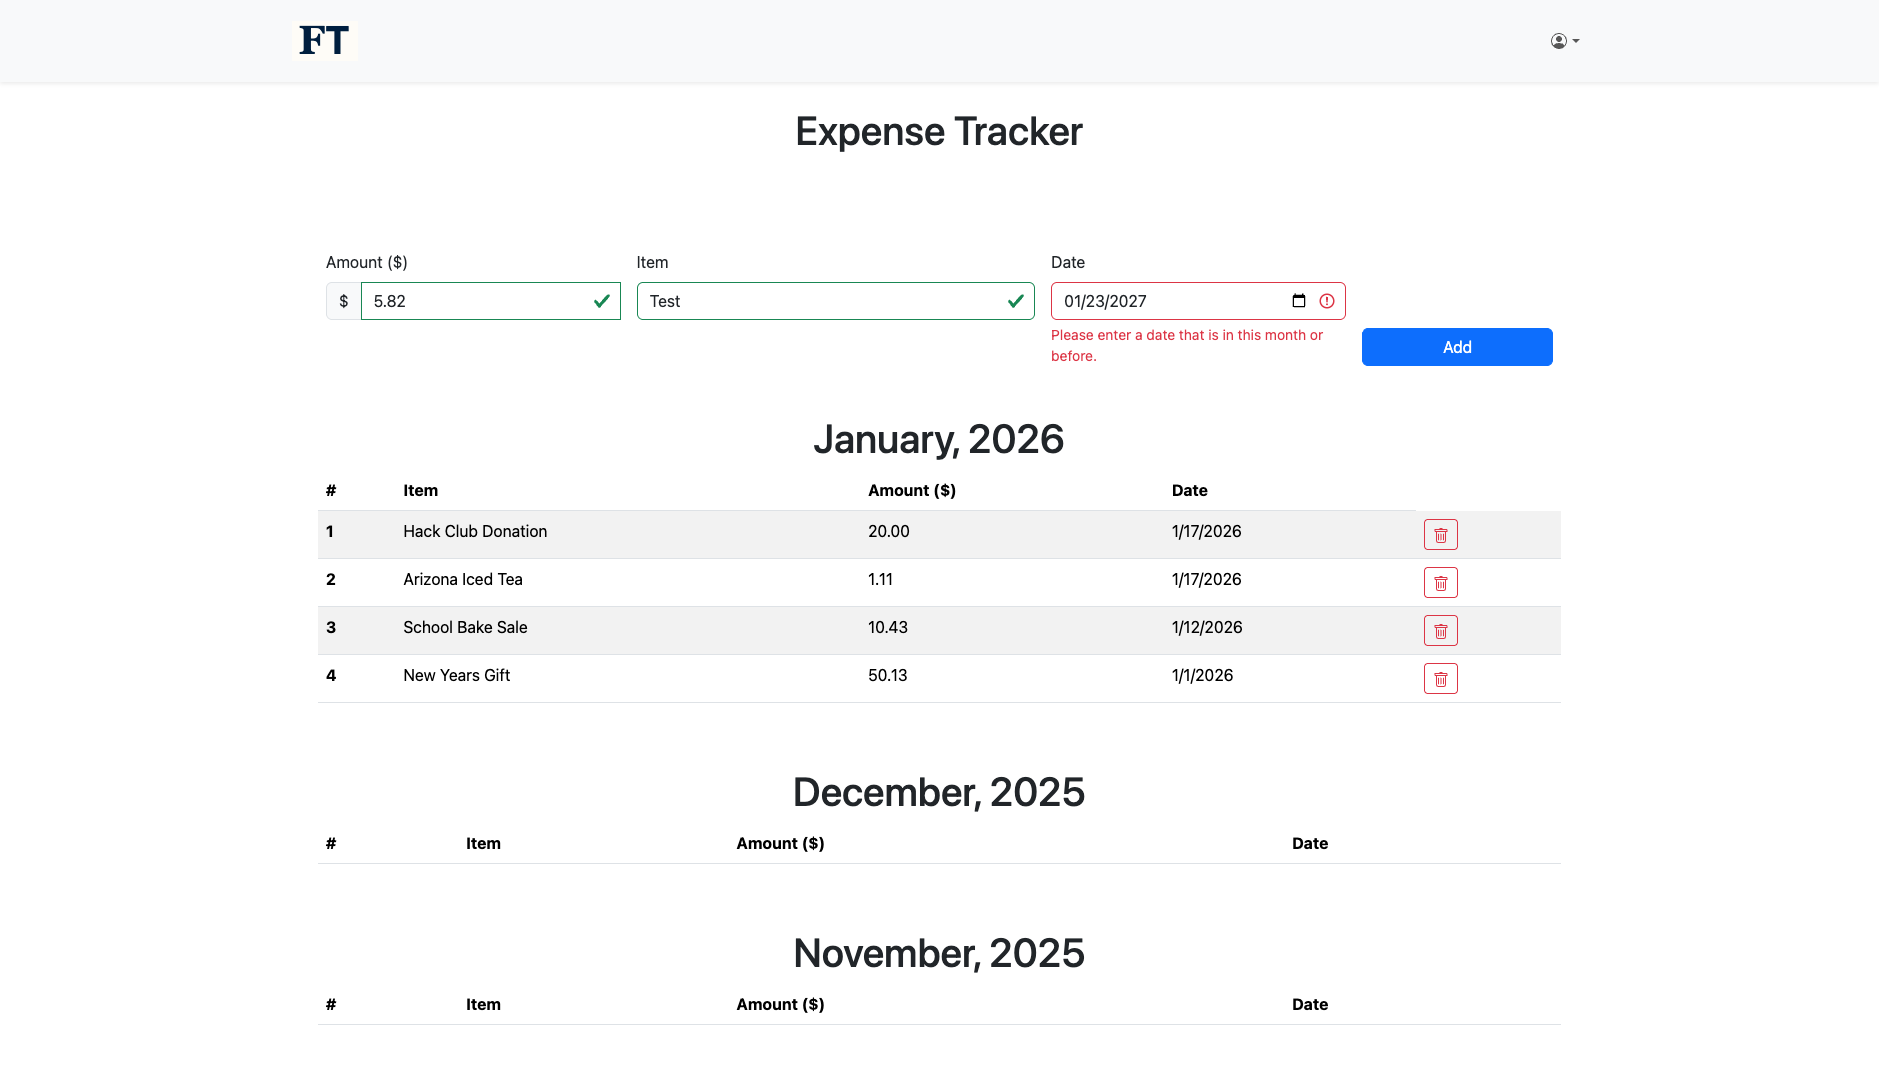1879x1080 pixels.
Task: Open the user account dropdown menu
Action: 1564,41
